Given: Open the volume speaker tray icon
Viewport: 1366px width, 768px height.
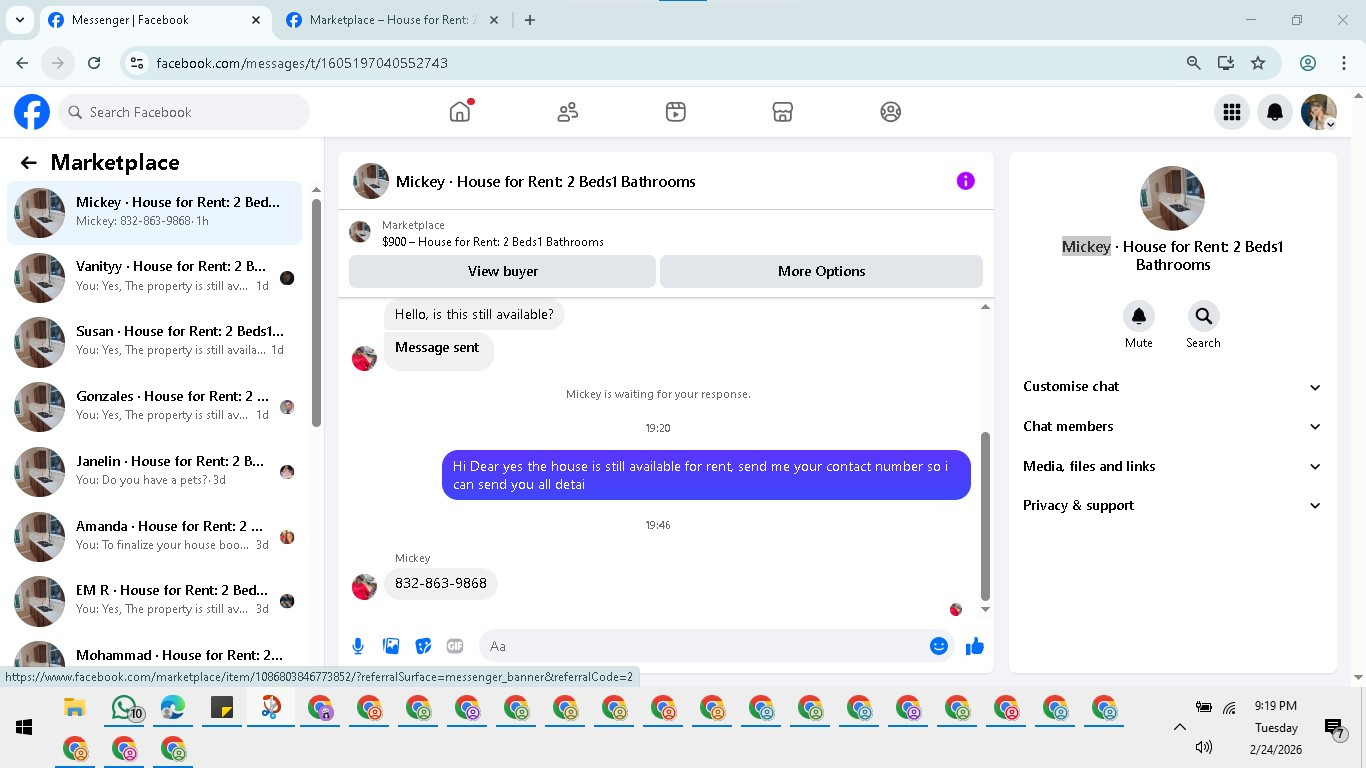Looking at the screenshot, I should click(1204, 747).
